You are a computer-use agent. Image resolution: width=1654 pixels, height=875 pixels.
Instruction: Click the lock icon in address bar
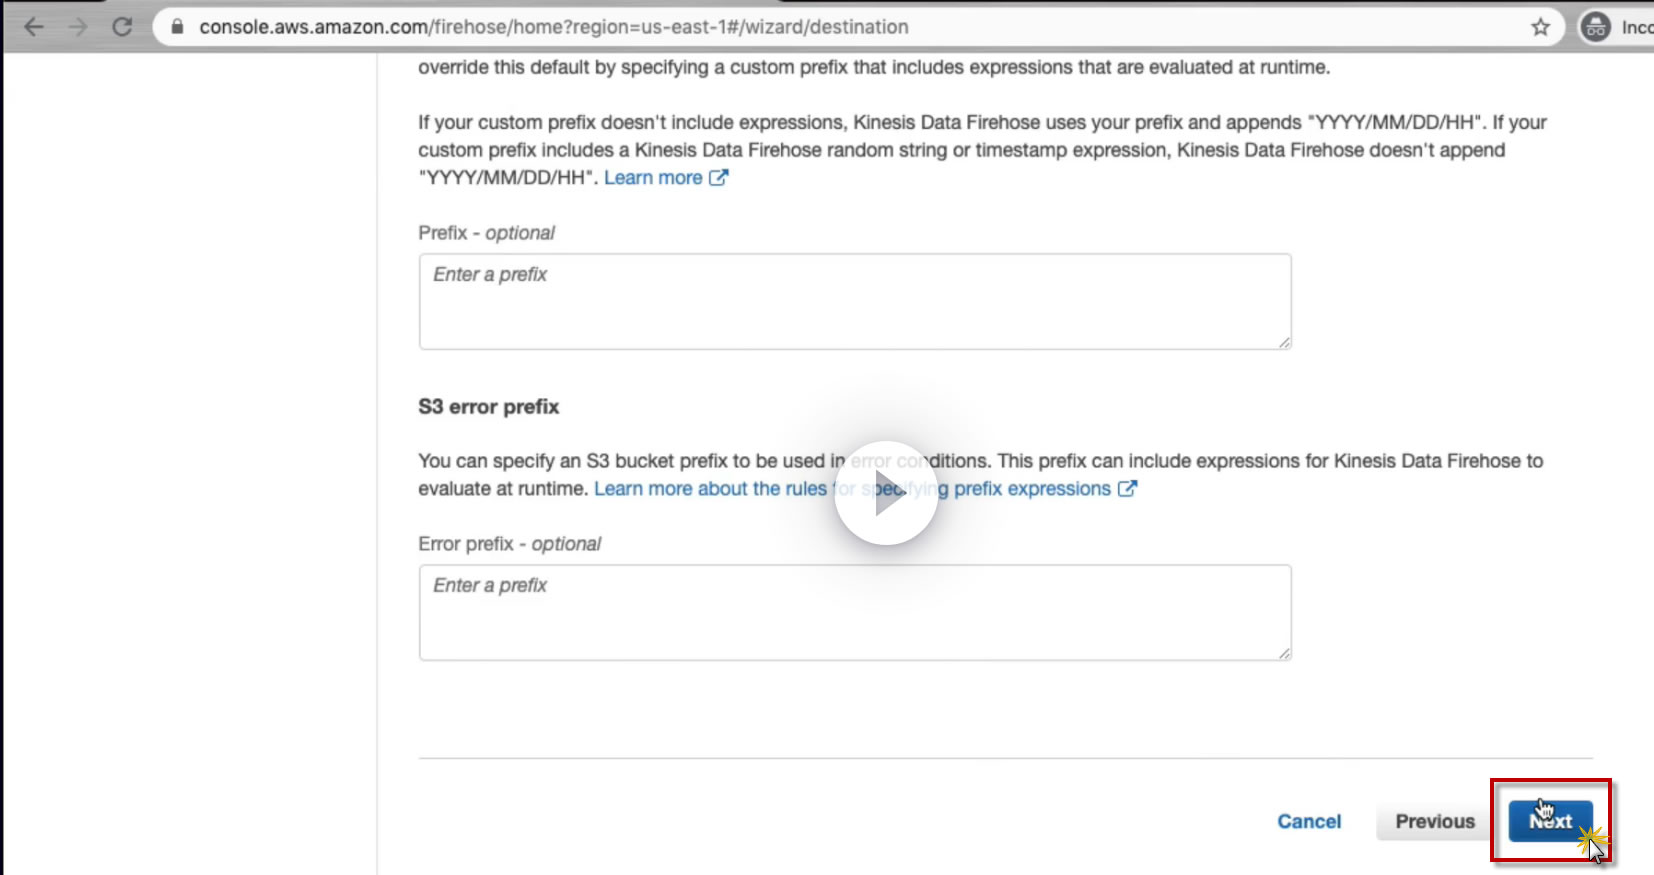[x=177, y=27]
